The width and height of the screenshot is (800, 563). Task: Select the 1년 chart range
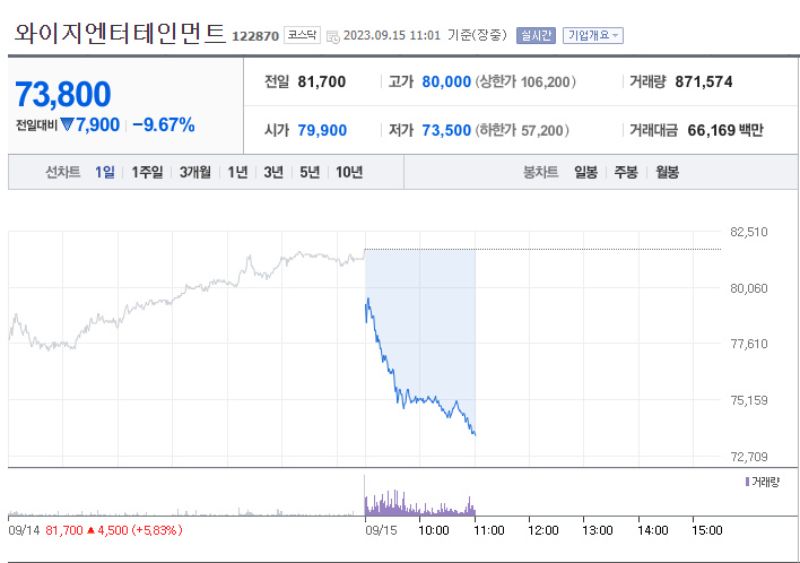237,172
